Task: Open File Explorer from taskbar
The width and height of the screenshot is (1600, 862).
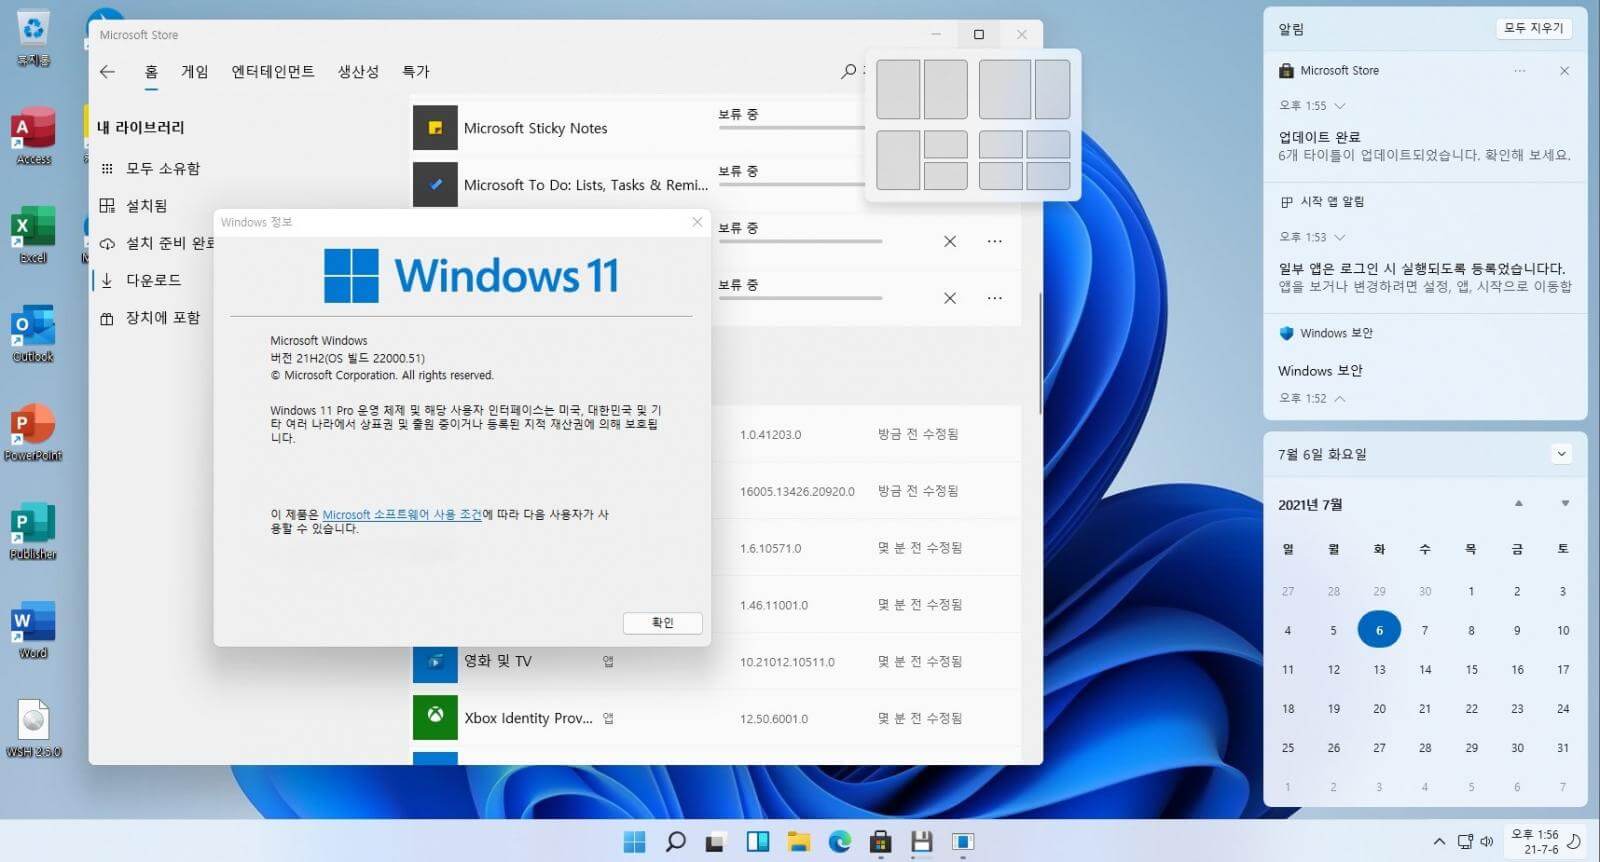Action: pyautogui.click(x=798, y=842)
